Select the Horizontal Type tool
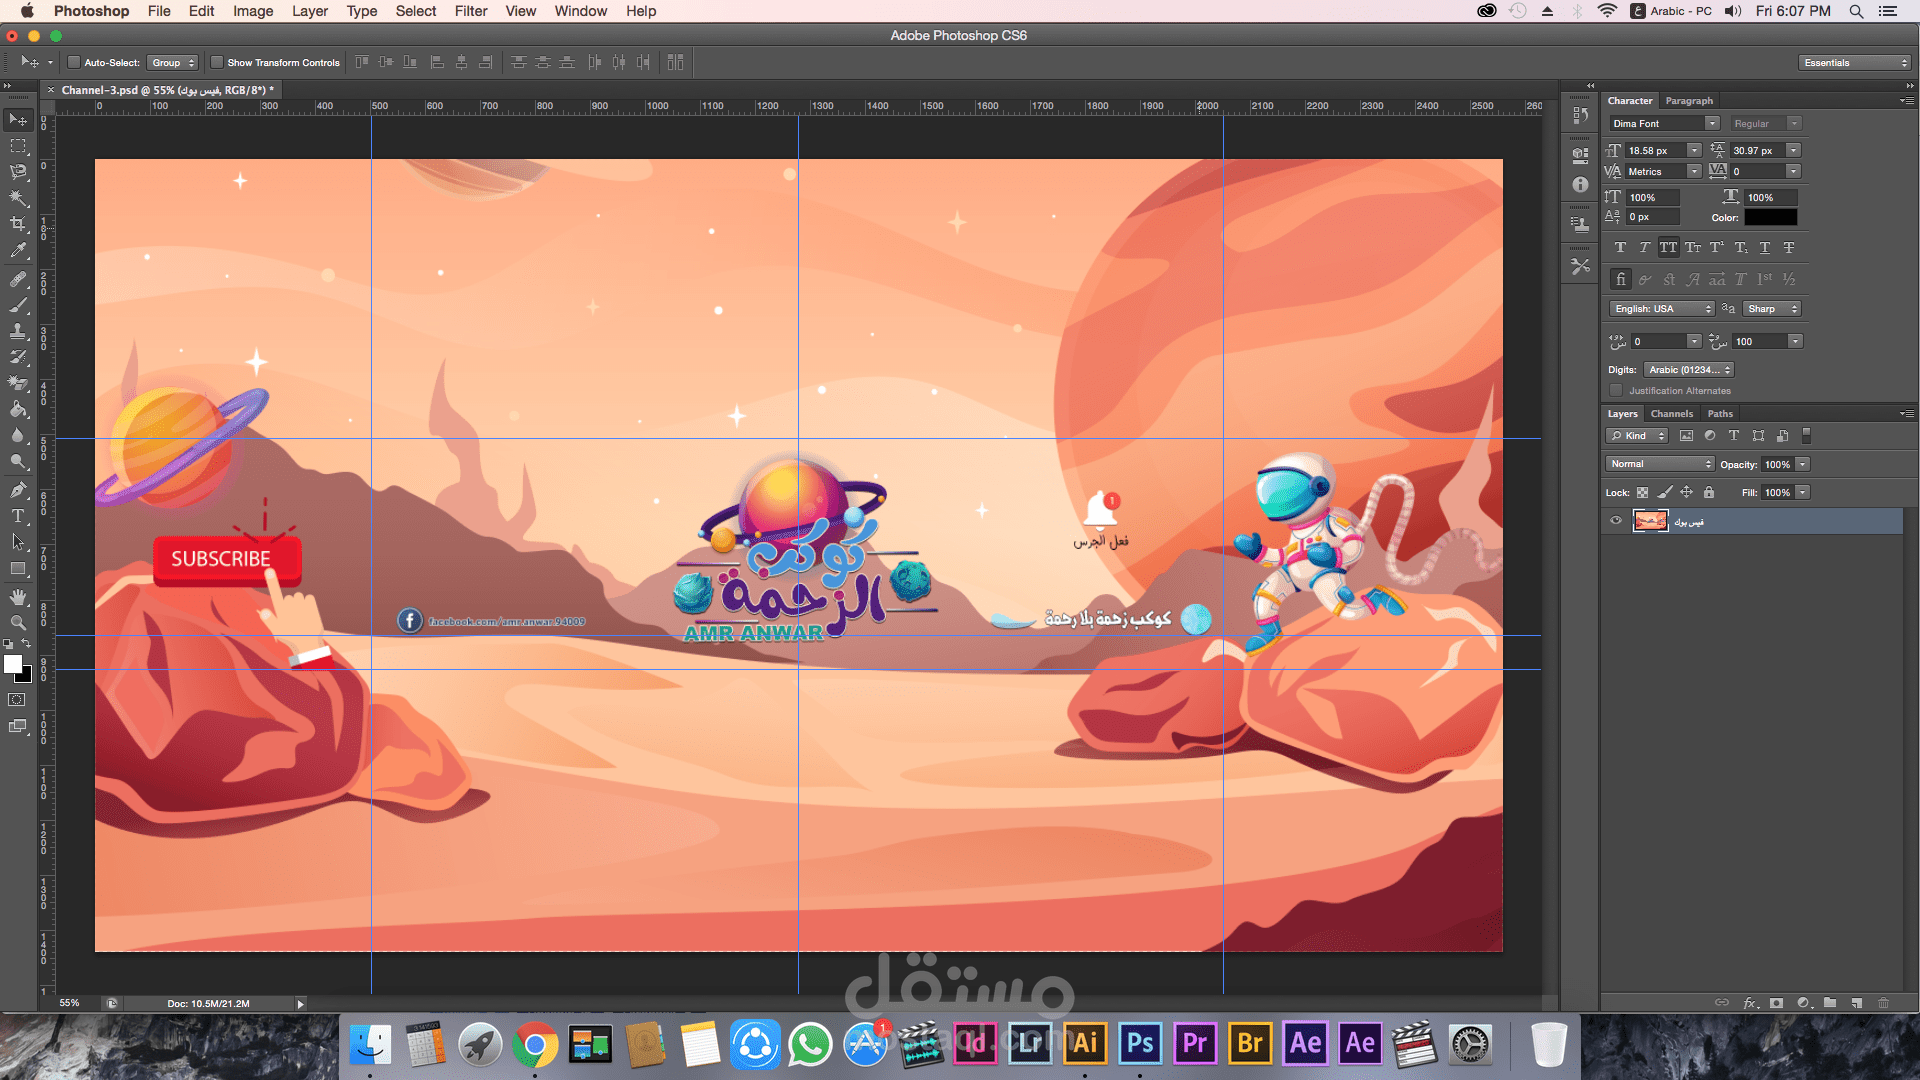 click(x=18, y=516)
